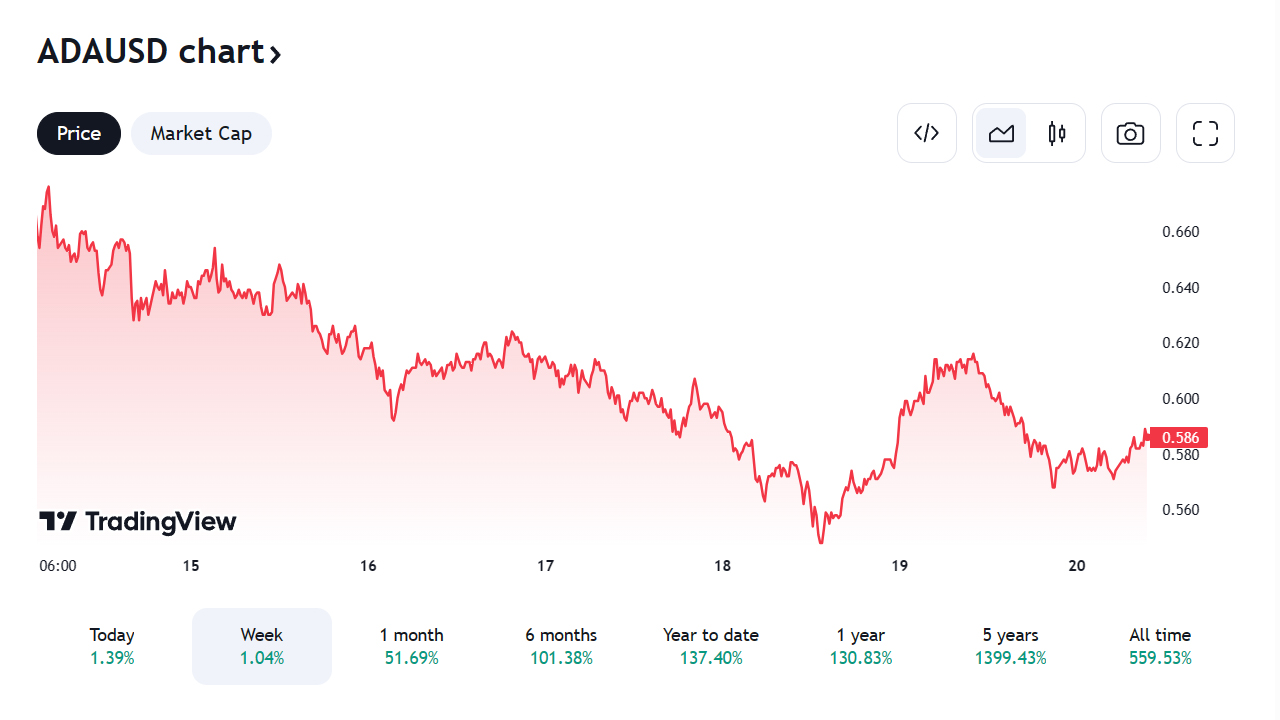Show the 6 months range
Screen dimensions: 1280x720
(x=561, y=646)
